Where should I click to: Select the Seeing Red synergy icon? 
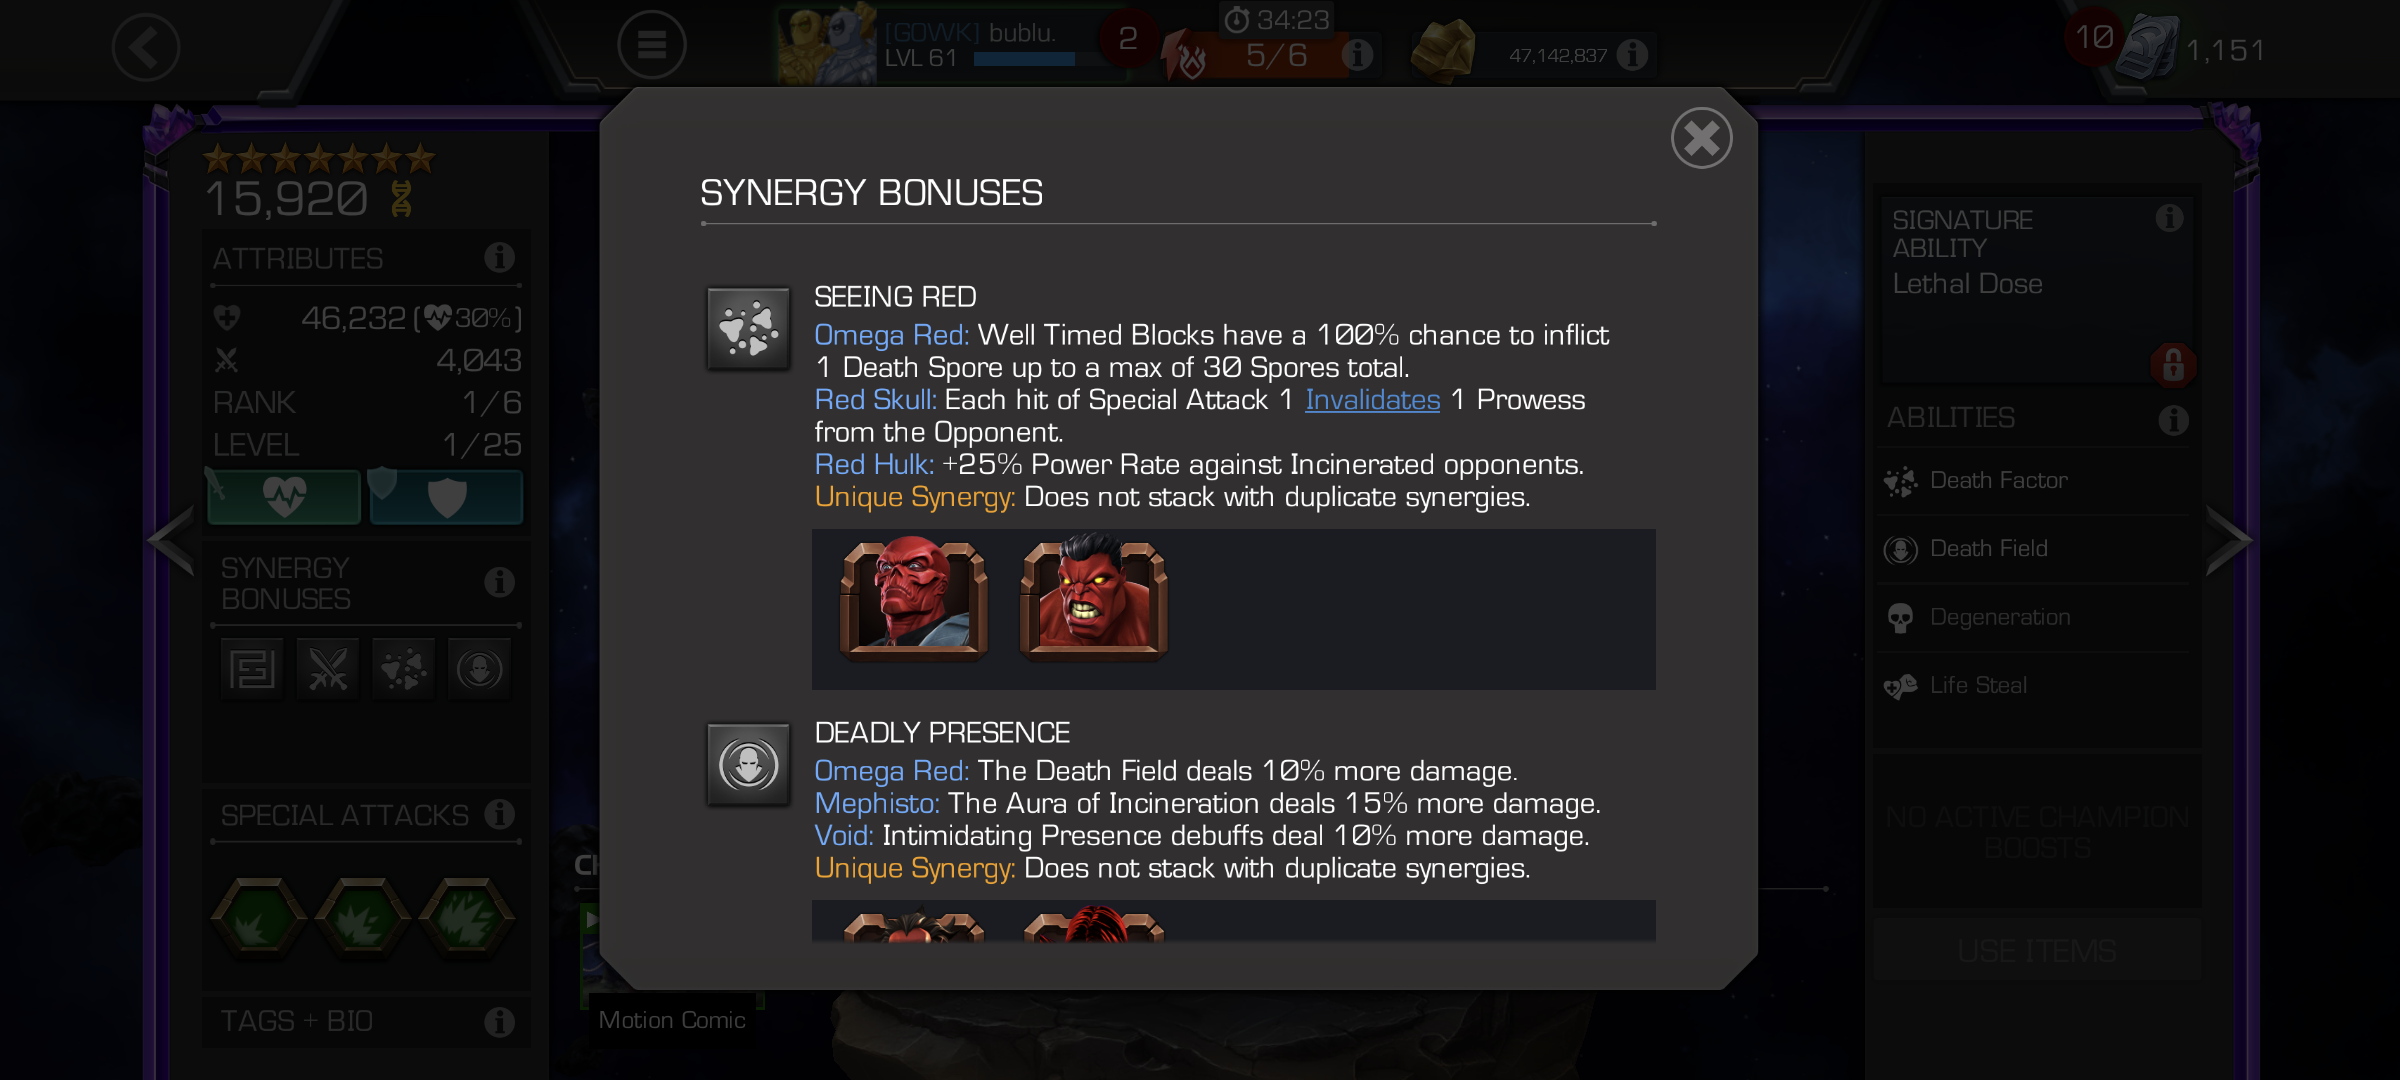pyautogui.click(x=748, y=329)
